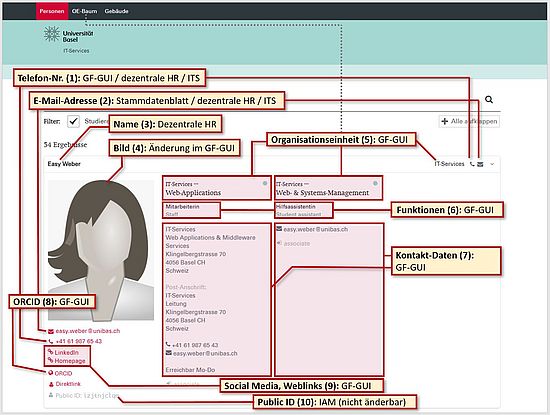Click the Post-Anschrift heading
Viewport: 550px width, 415px height.
coord(186,287)
